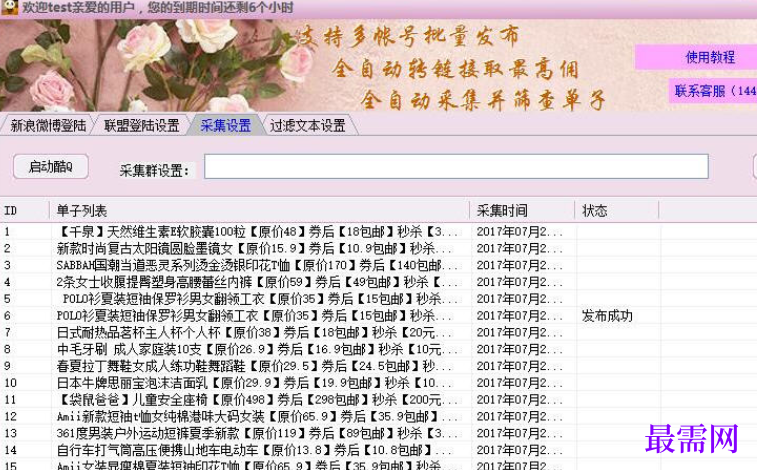
Task: Click the 发布成功 status cell
Action: click(607, 316)
